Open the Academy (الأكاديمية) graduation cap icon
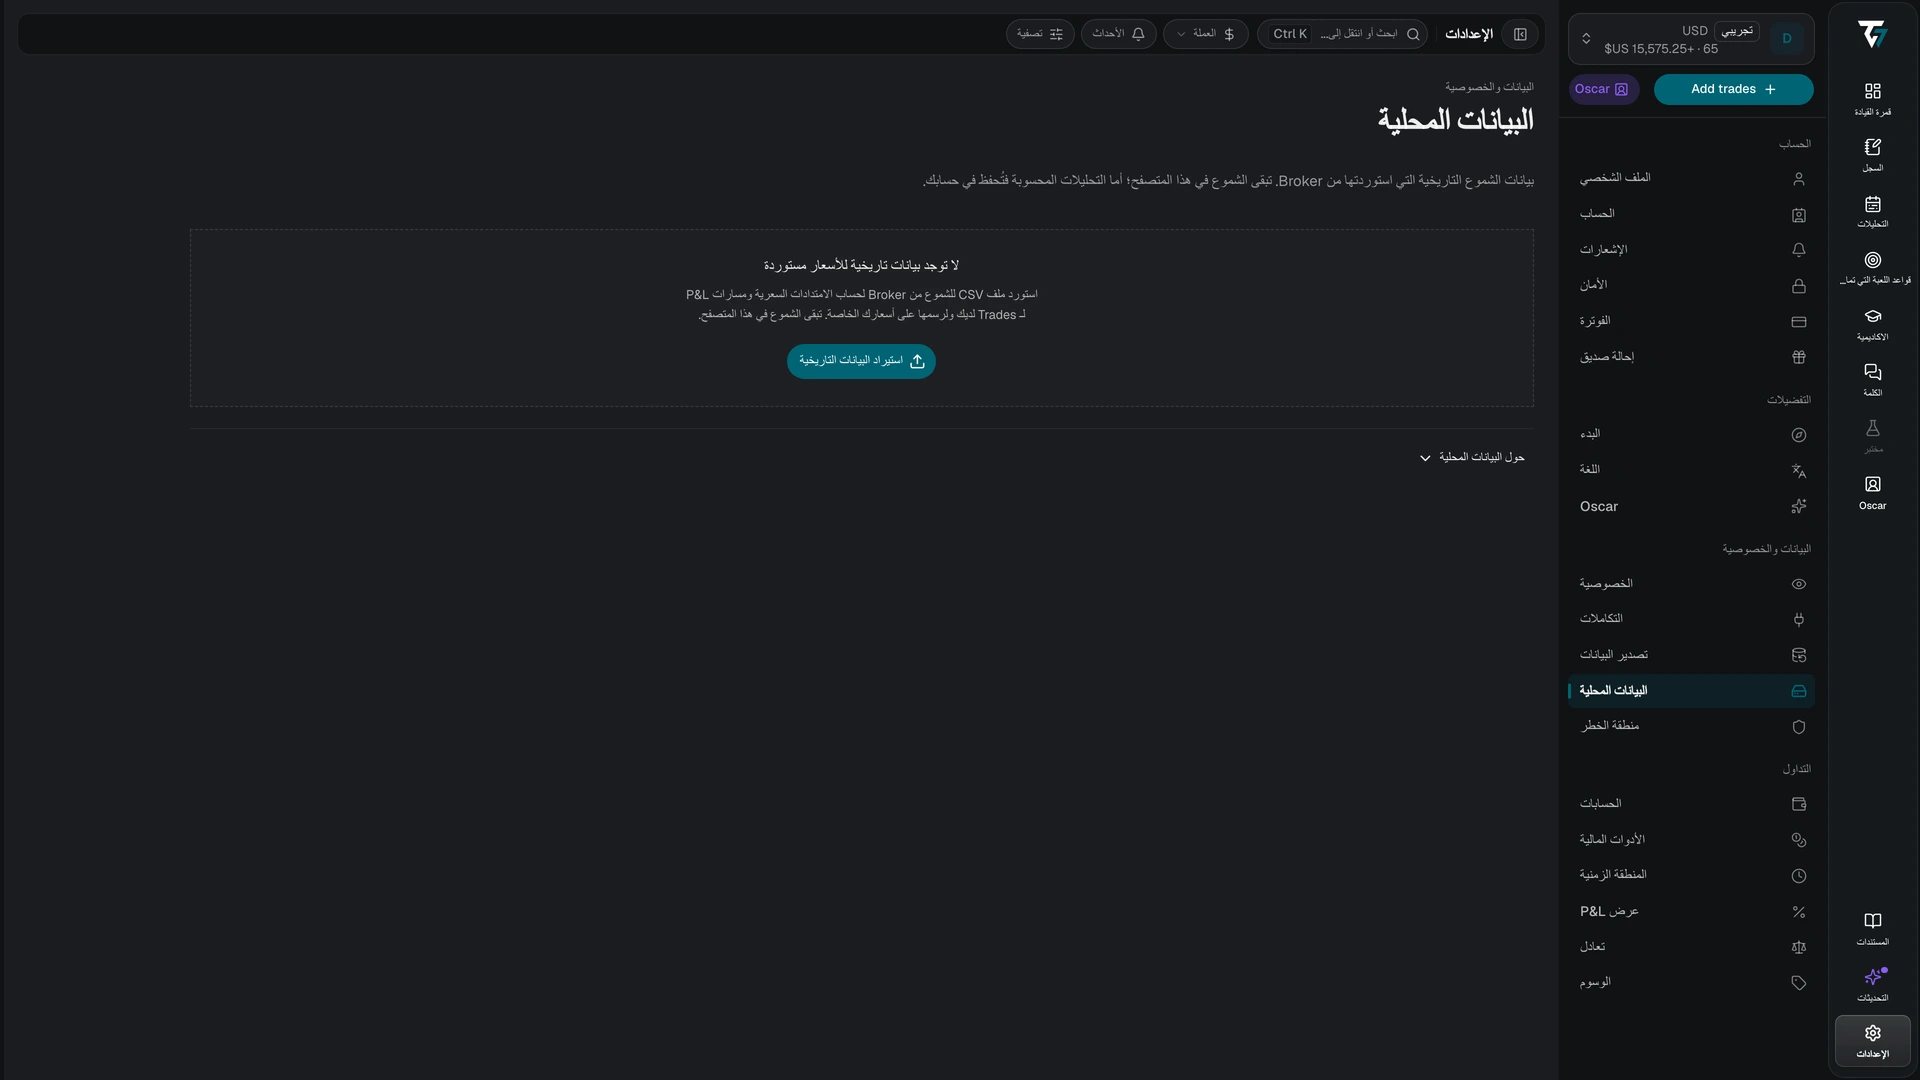Image resolution: width=1920 pixels, height=1080 pixels. (1872, 324)
